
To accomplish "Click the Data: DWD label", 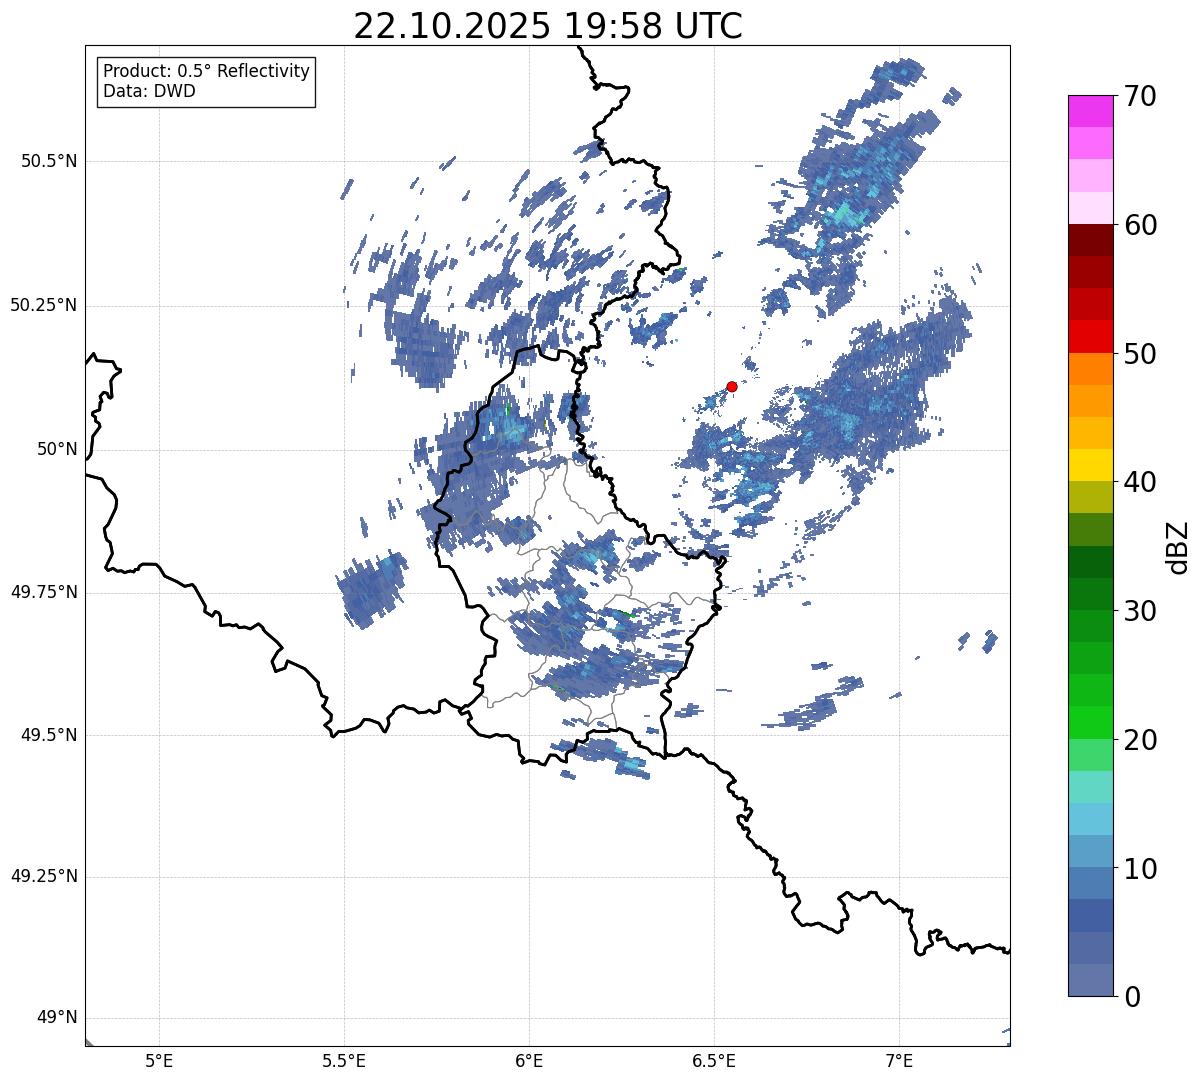I will [x=149, y=91].
